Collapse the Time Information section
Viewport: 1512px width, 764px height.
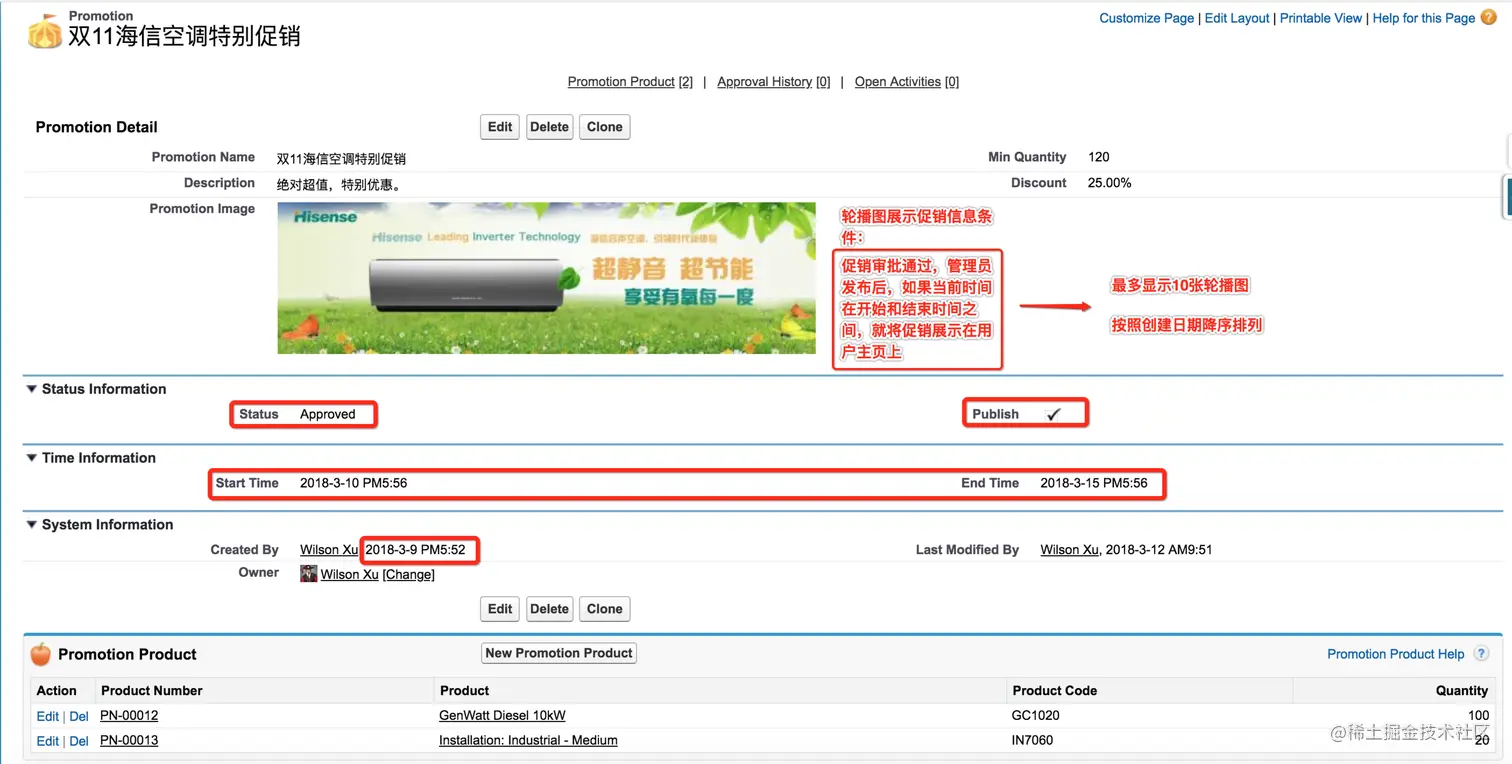click(x=31, y=458)
